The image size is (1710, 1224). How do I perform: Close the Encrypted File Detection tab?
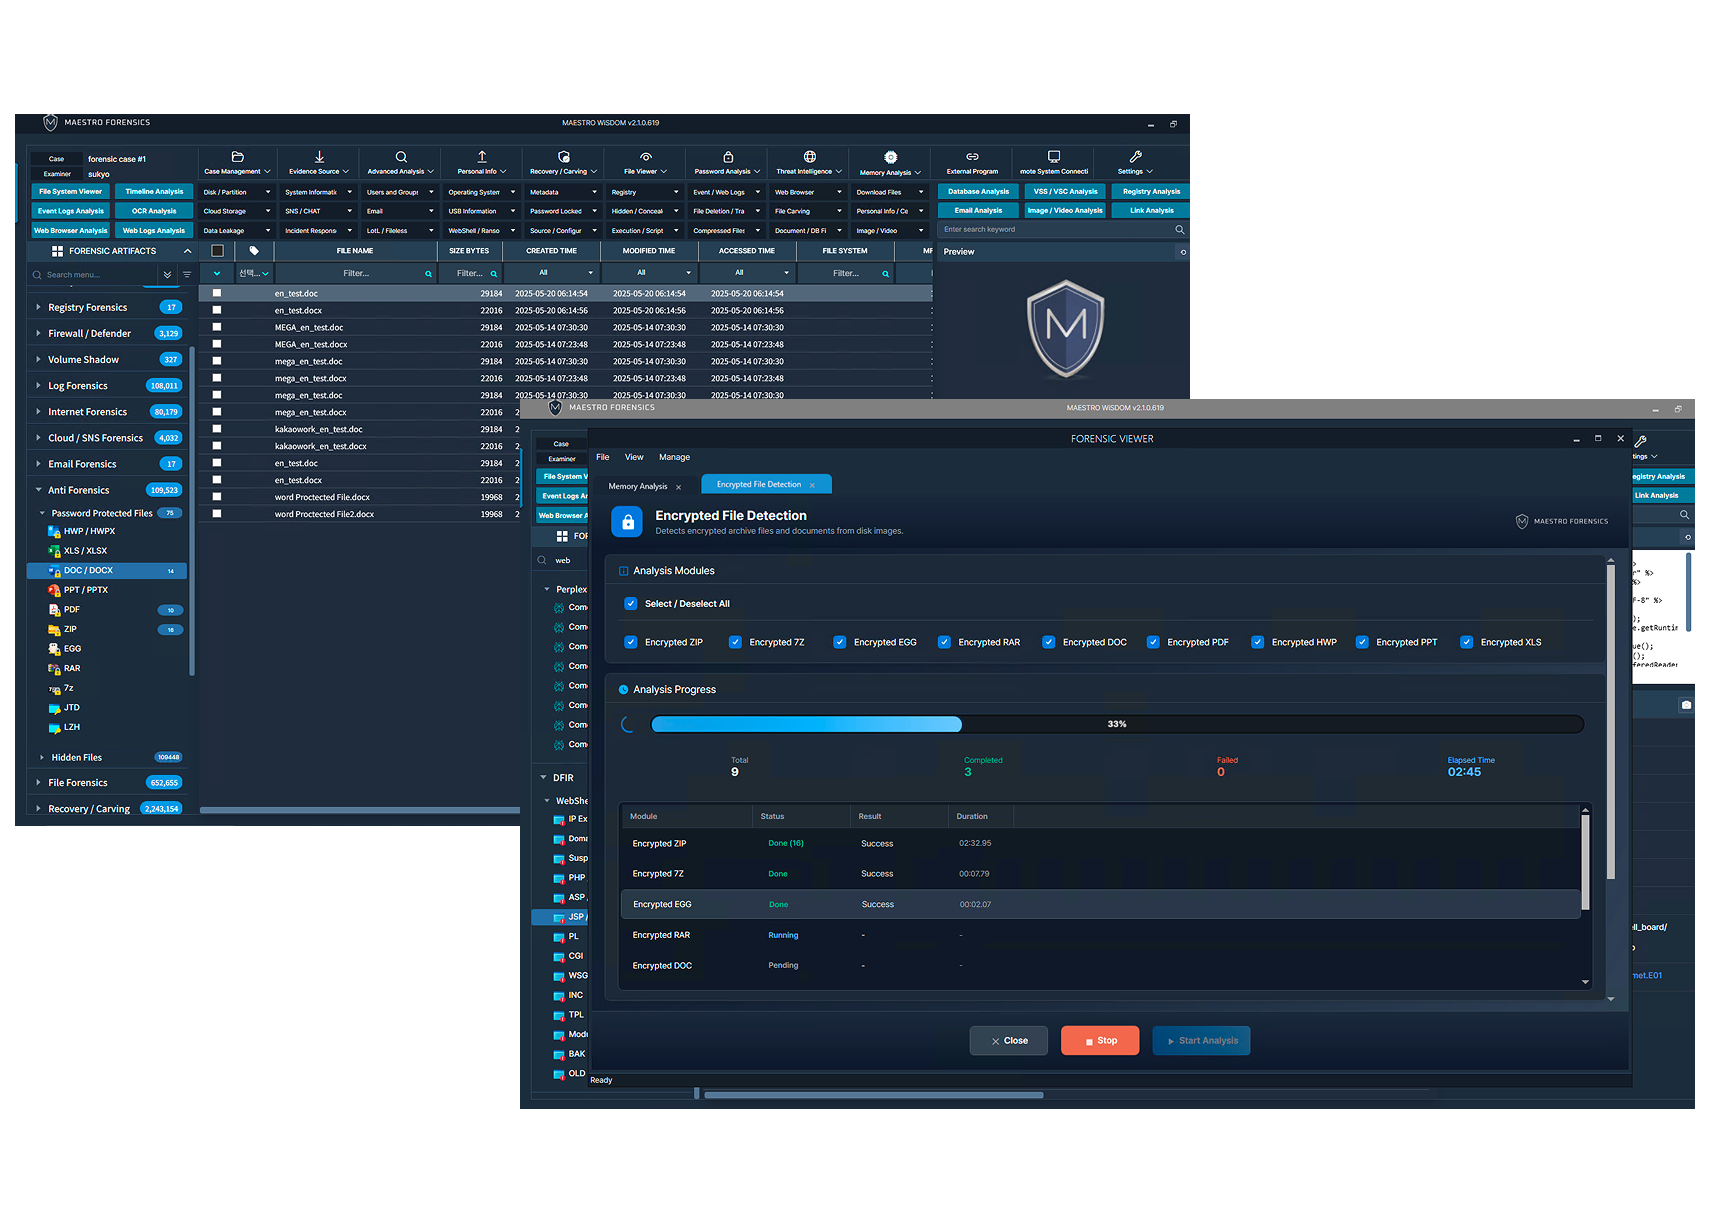[812, 485]
